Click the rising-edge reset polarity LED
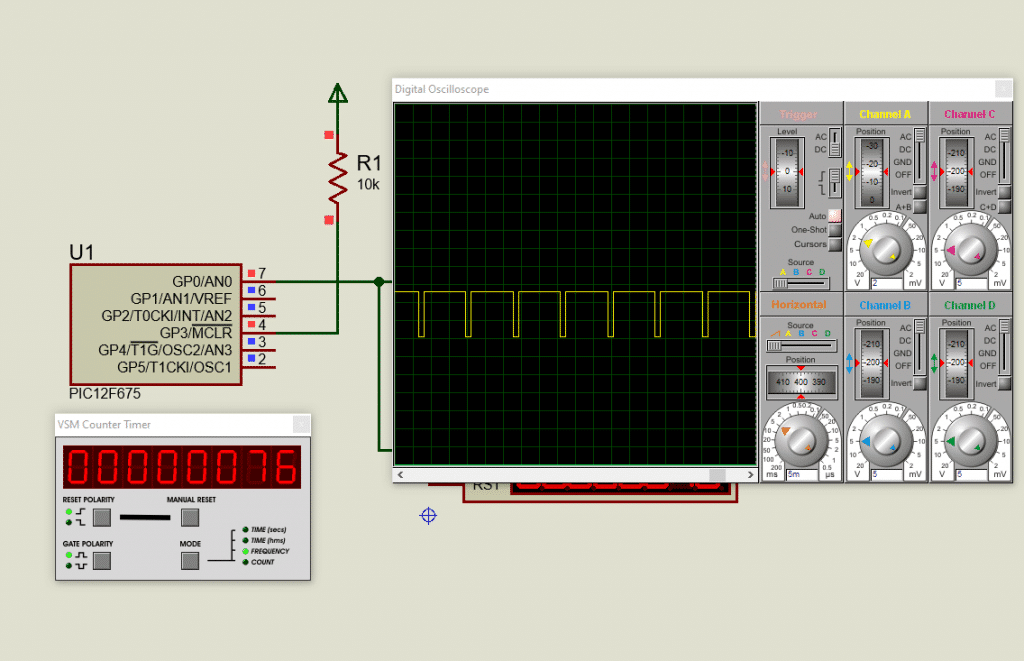This screenshot has width=1024, height=661. click(x=69, y=512)
